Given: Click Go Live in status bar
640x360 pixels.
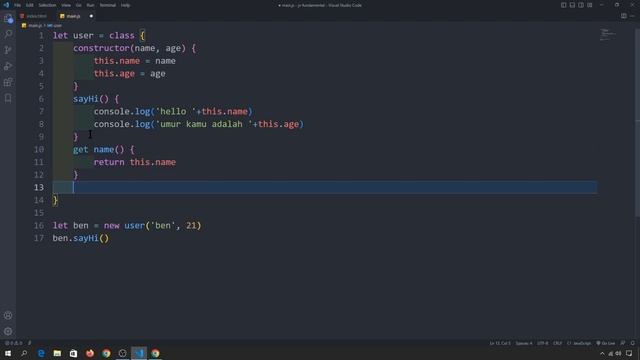Looking at the screenshot, I should point(606,343).
